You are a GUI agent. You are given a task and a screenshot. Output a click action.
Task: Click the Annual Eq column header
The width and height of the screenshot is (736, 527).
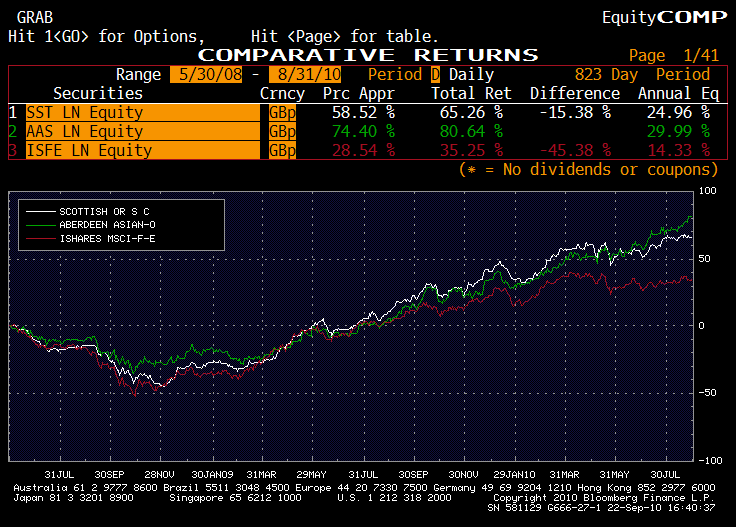click(x=678, y=93)
